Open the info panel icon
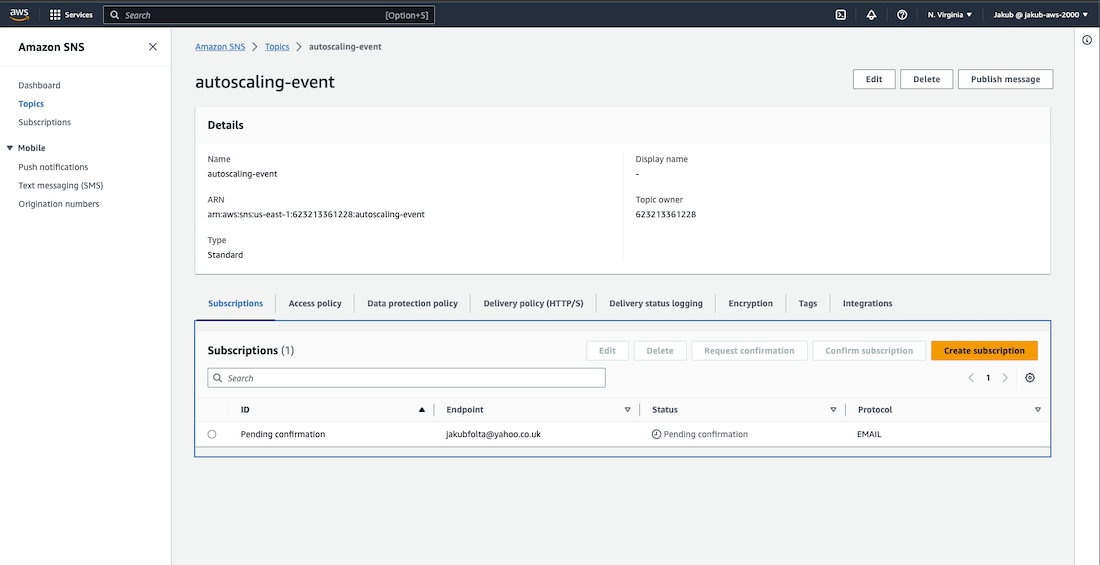The height and width of the screenshot is (565, 1100). [x=1087, y=40]
